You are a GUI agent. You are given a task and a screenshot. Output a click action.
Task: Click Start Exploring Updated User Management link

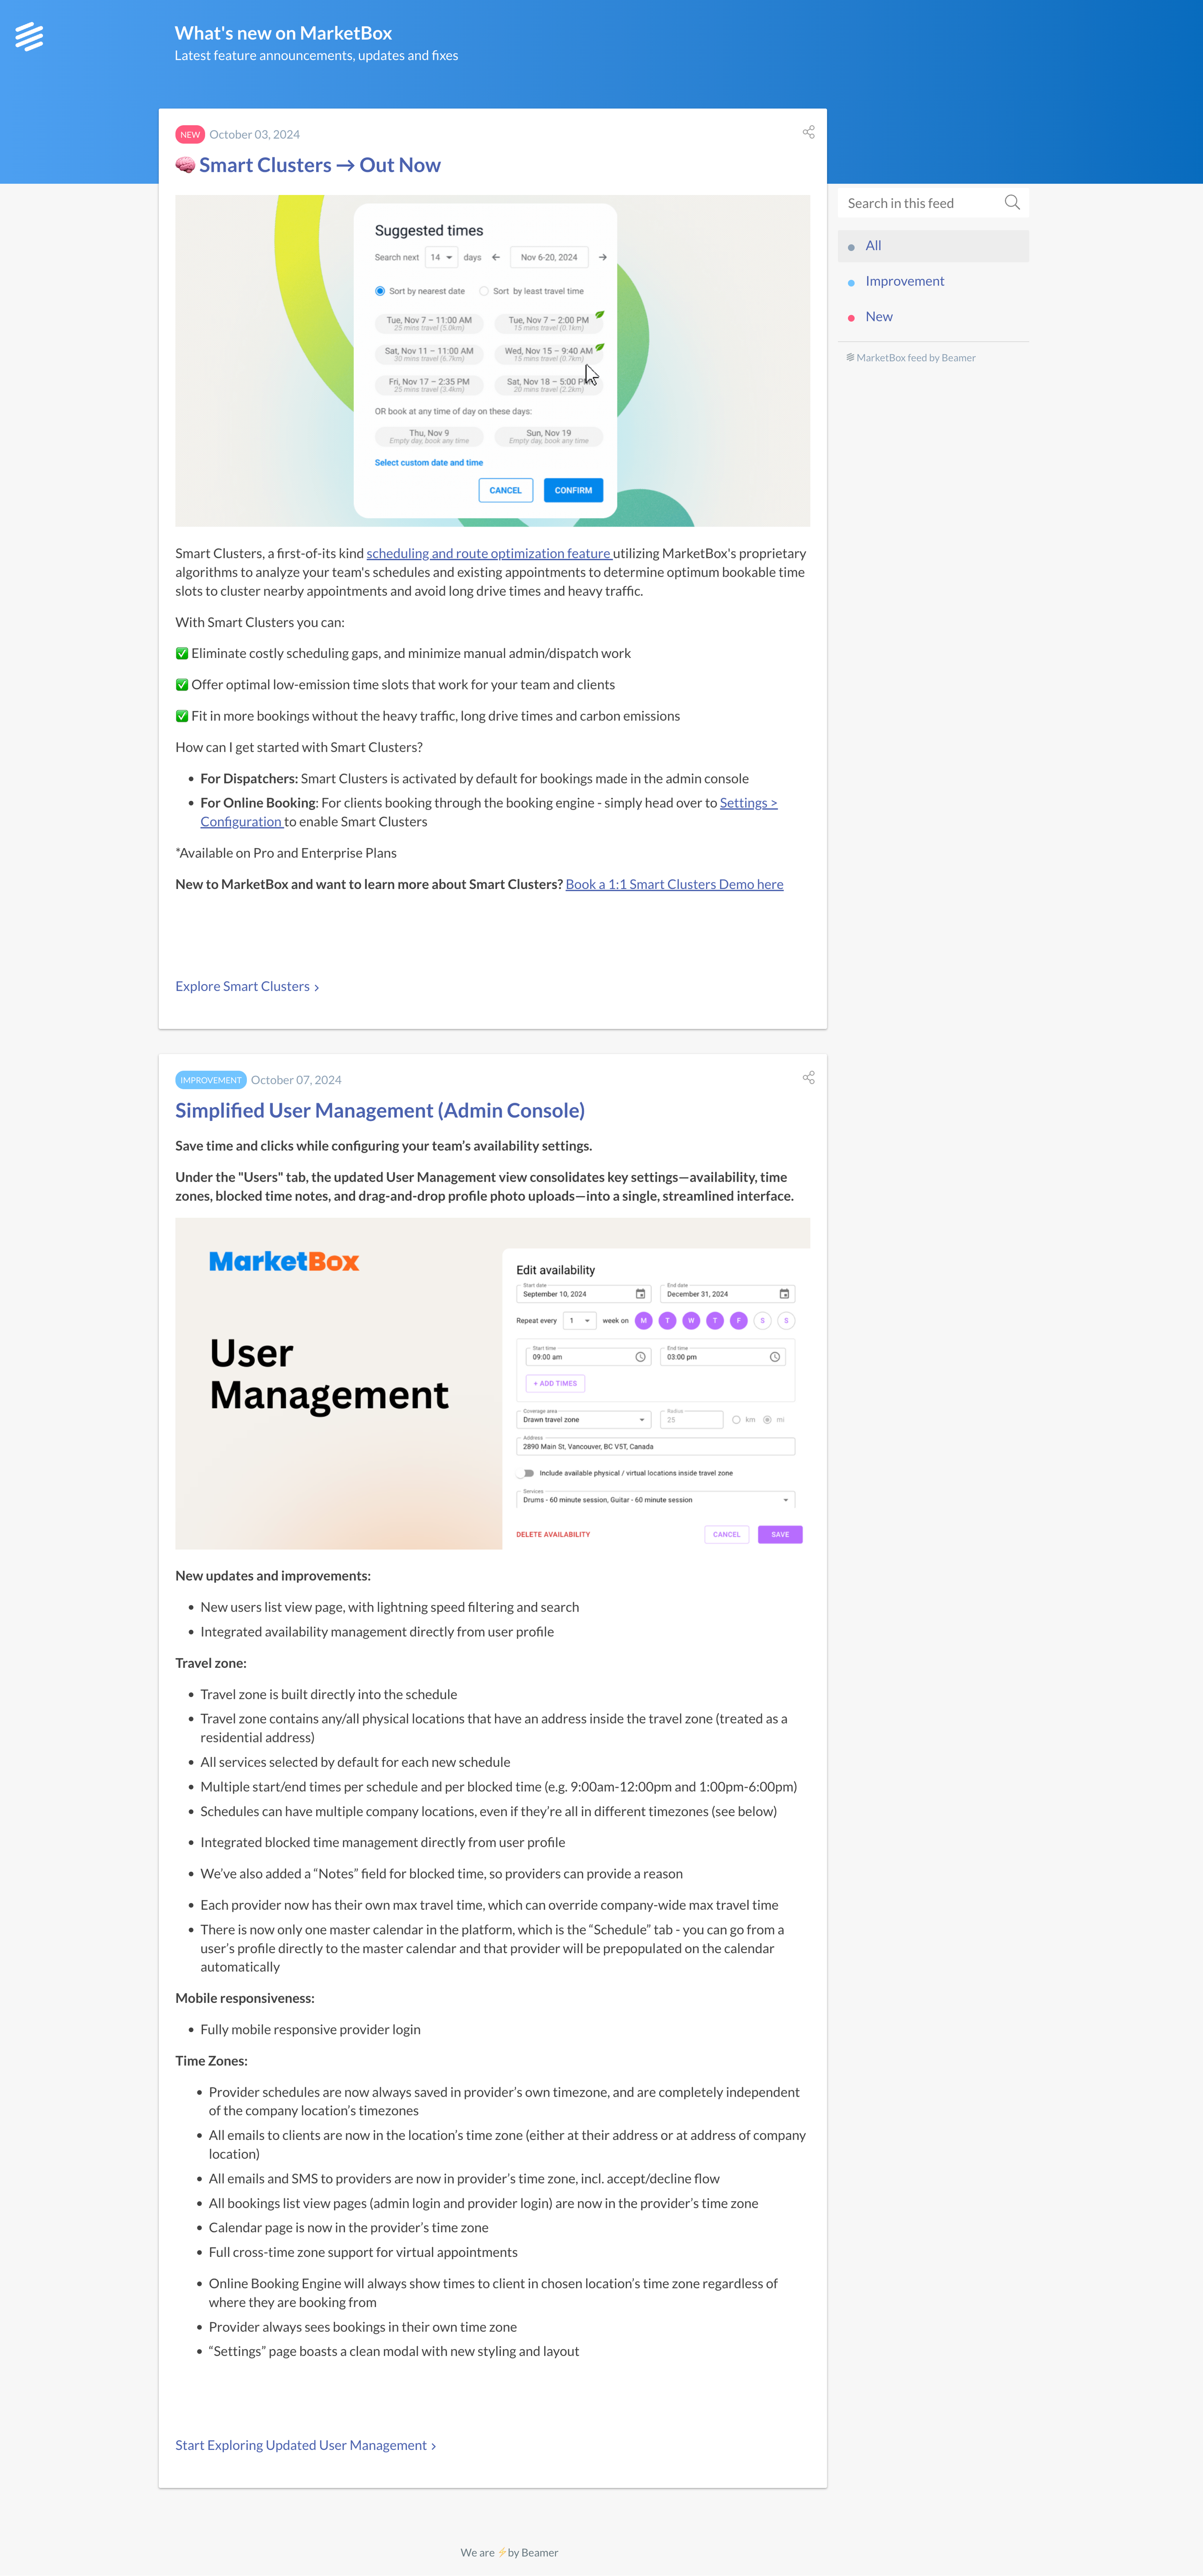pos(305,2445)
